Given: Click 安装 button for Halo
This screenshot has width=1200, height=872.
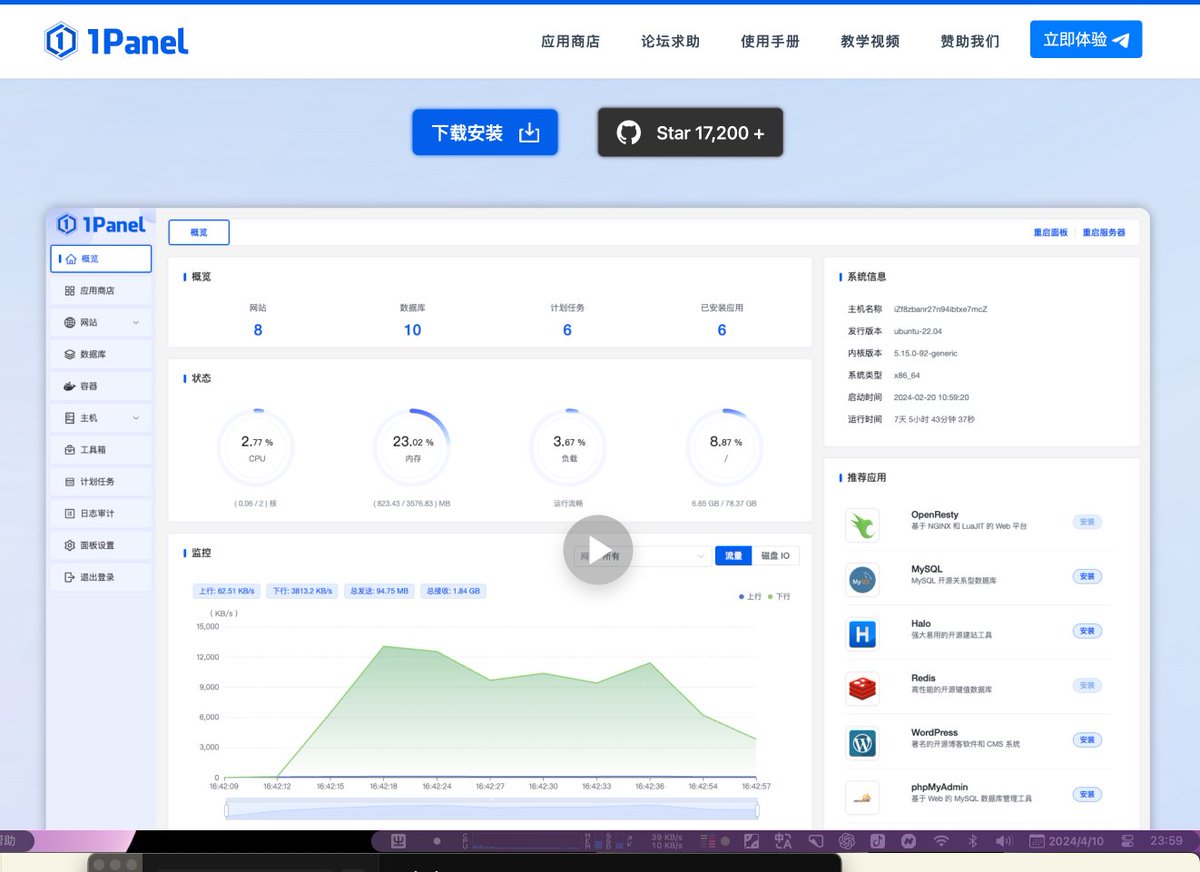Looking at the screenshot, I should [x=1087, y=631].
